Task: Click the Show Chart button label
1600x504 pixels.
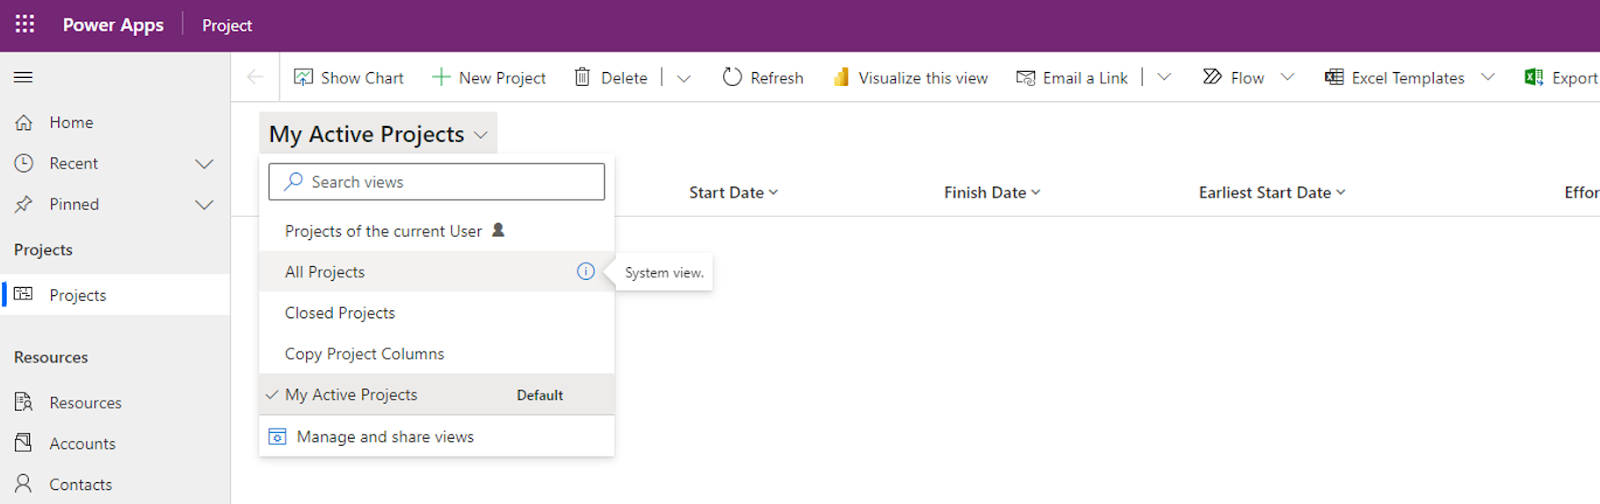Action: pos(362,77)
